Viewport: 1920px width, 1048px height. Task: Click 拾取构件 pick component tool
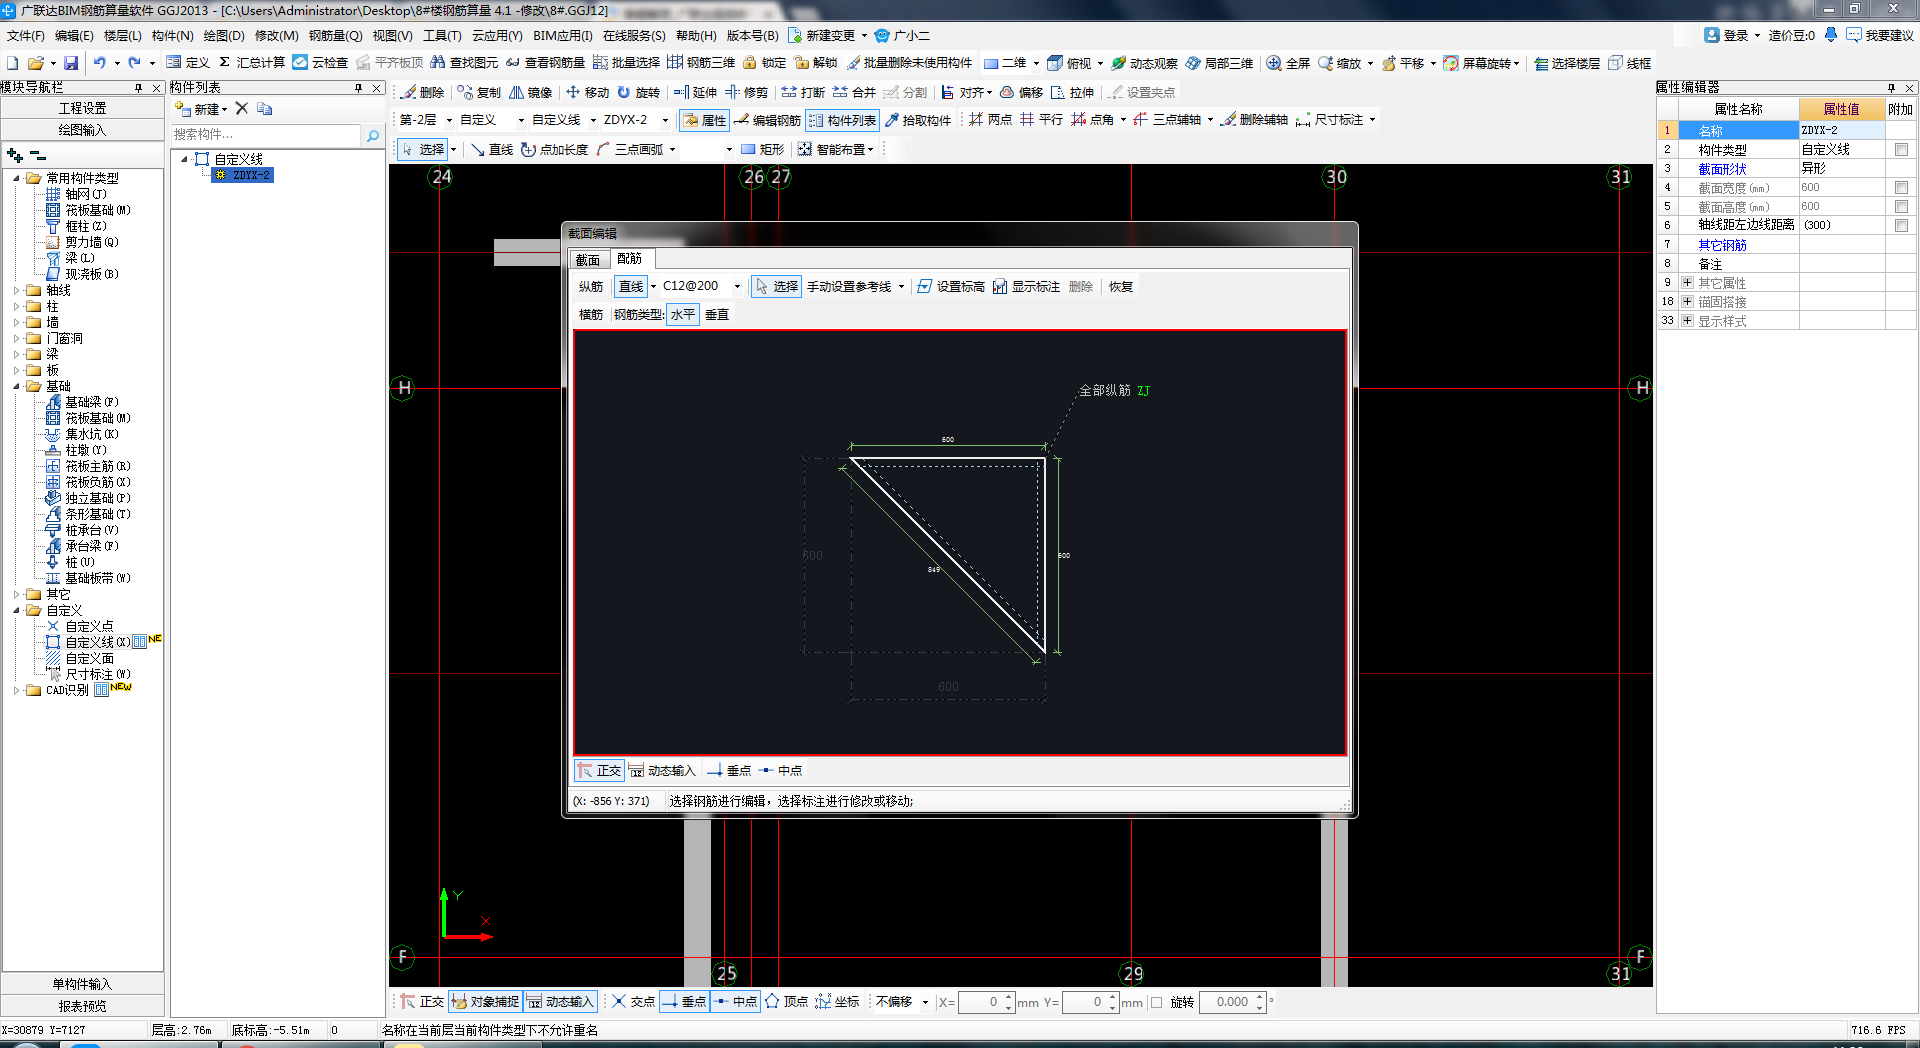click(x=918, y=120)
